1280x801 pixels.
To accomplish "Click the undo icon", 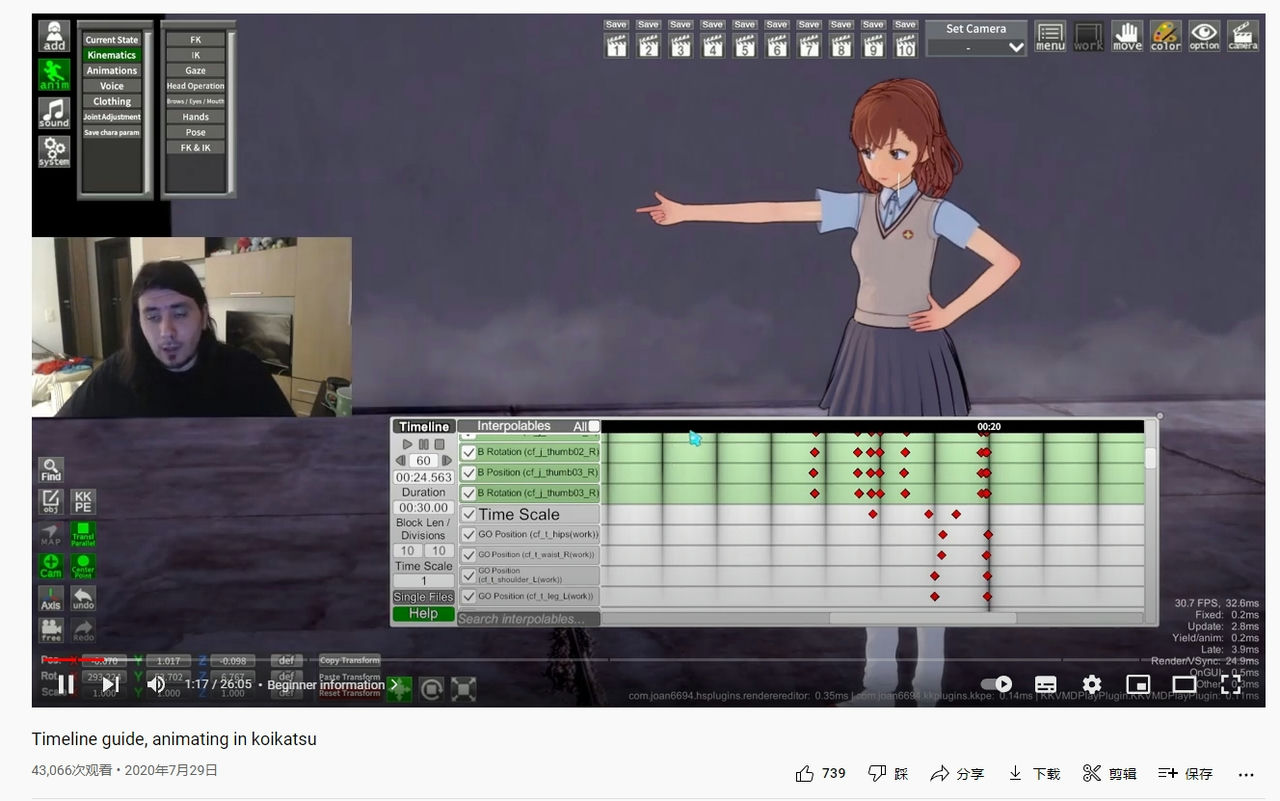I will (x=83, y=598).
